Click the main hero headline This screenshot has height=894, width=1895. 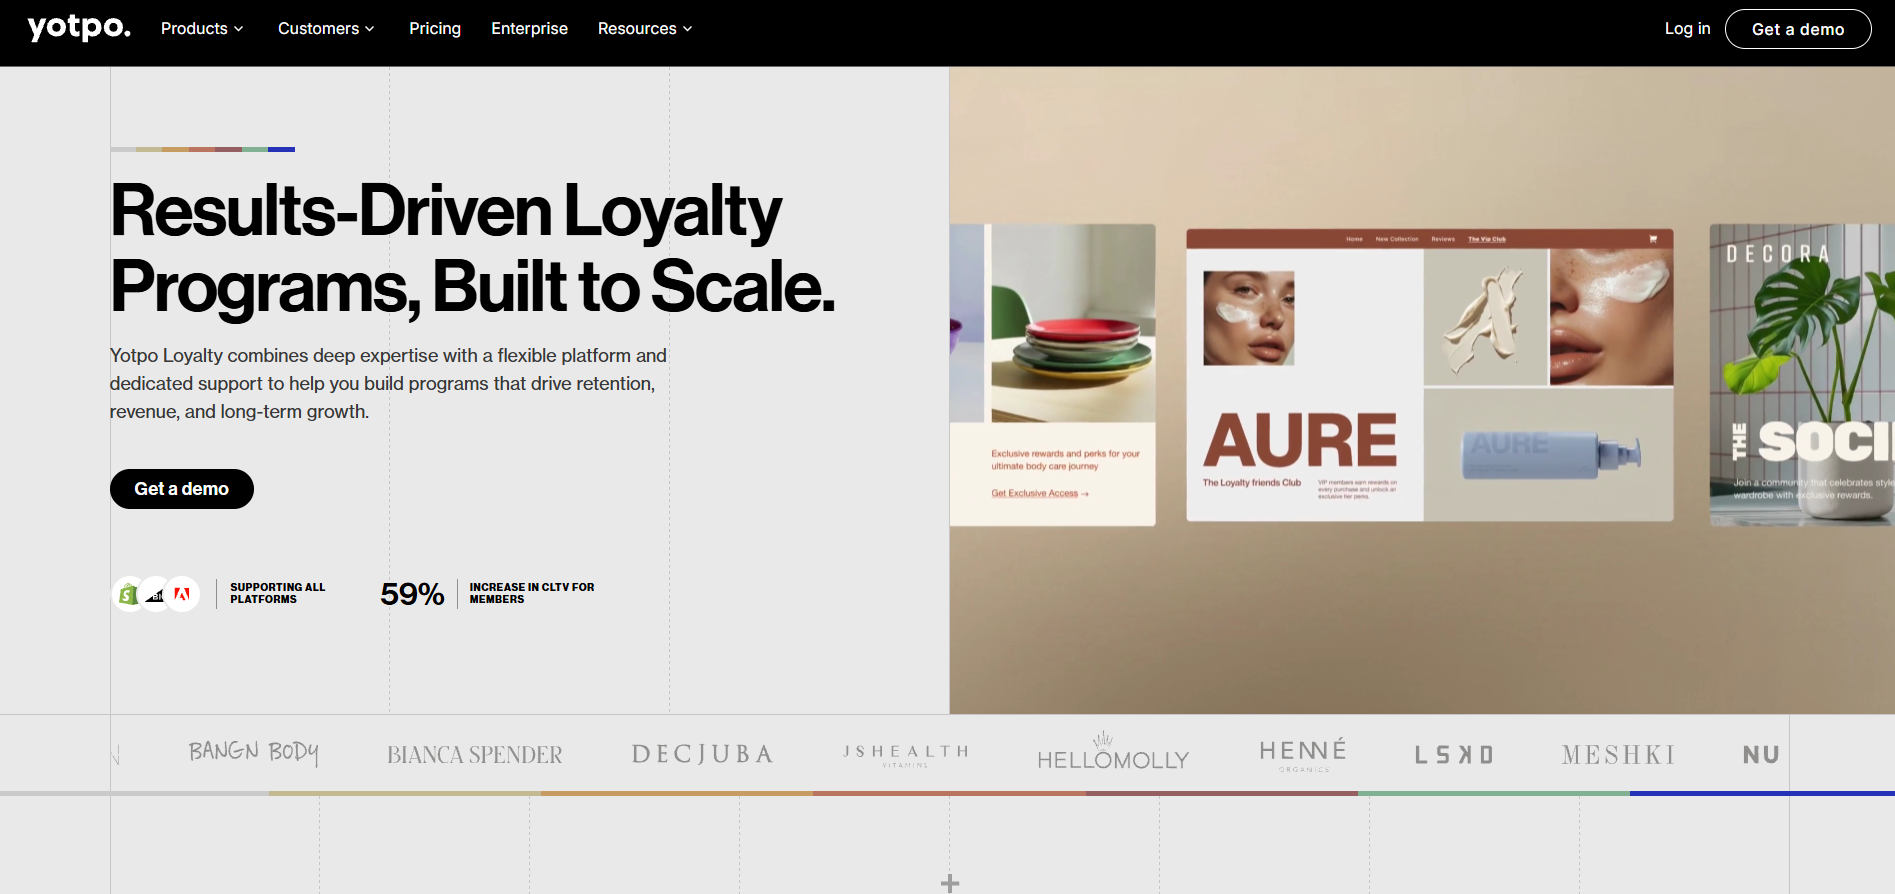click(472, 248)
